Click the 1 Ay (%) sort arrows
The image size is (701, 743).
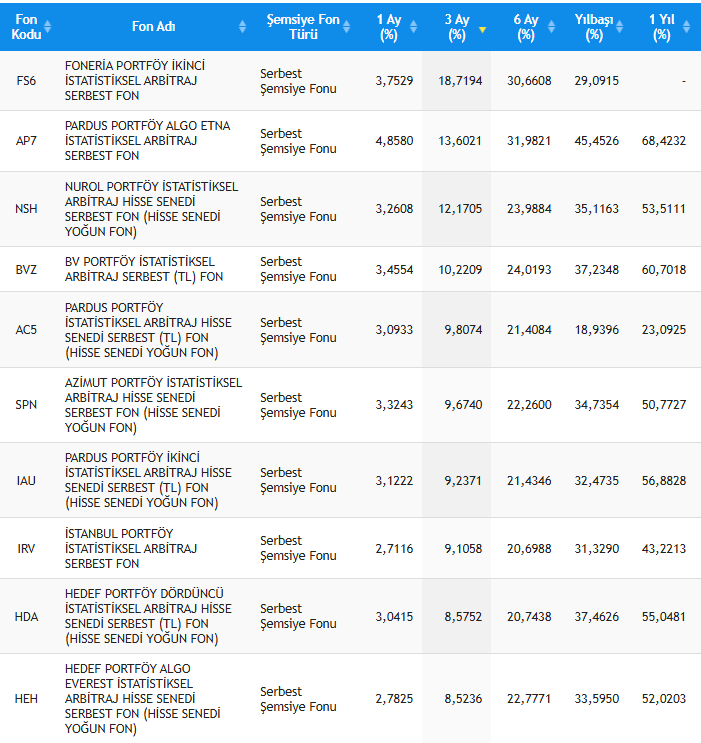(x=413, y=27)
